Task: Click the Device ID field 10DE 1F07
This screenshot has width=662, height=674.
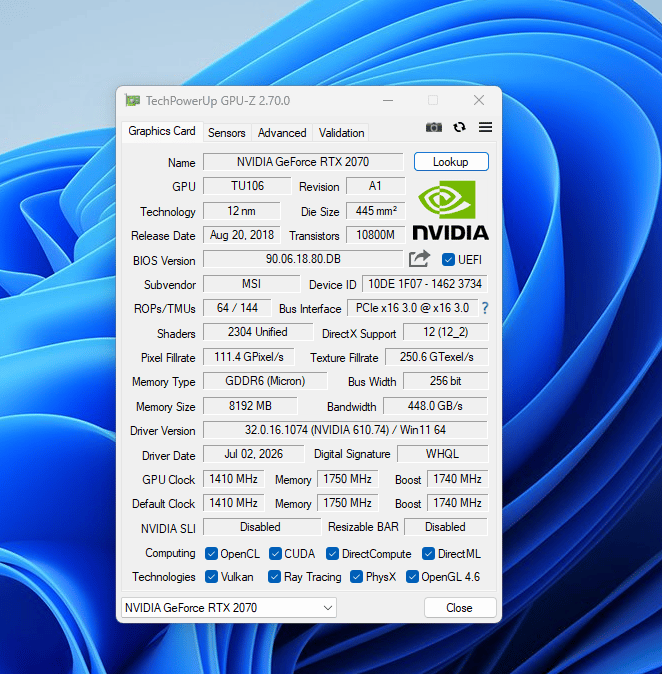Action: pyautogui.click(x=425, y=284)
